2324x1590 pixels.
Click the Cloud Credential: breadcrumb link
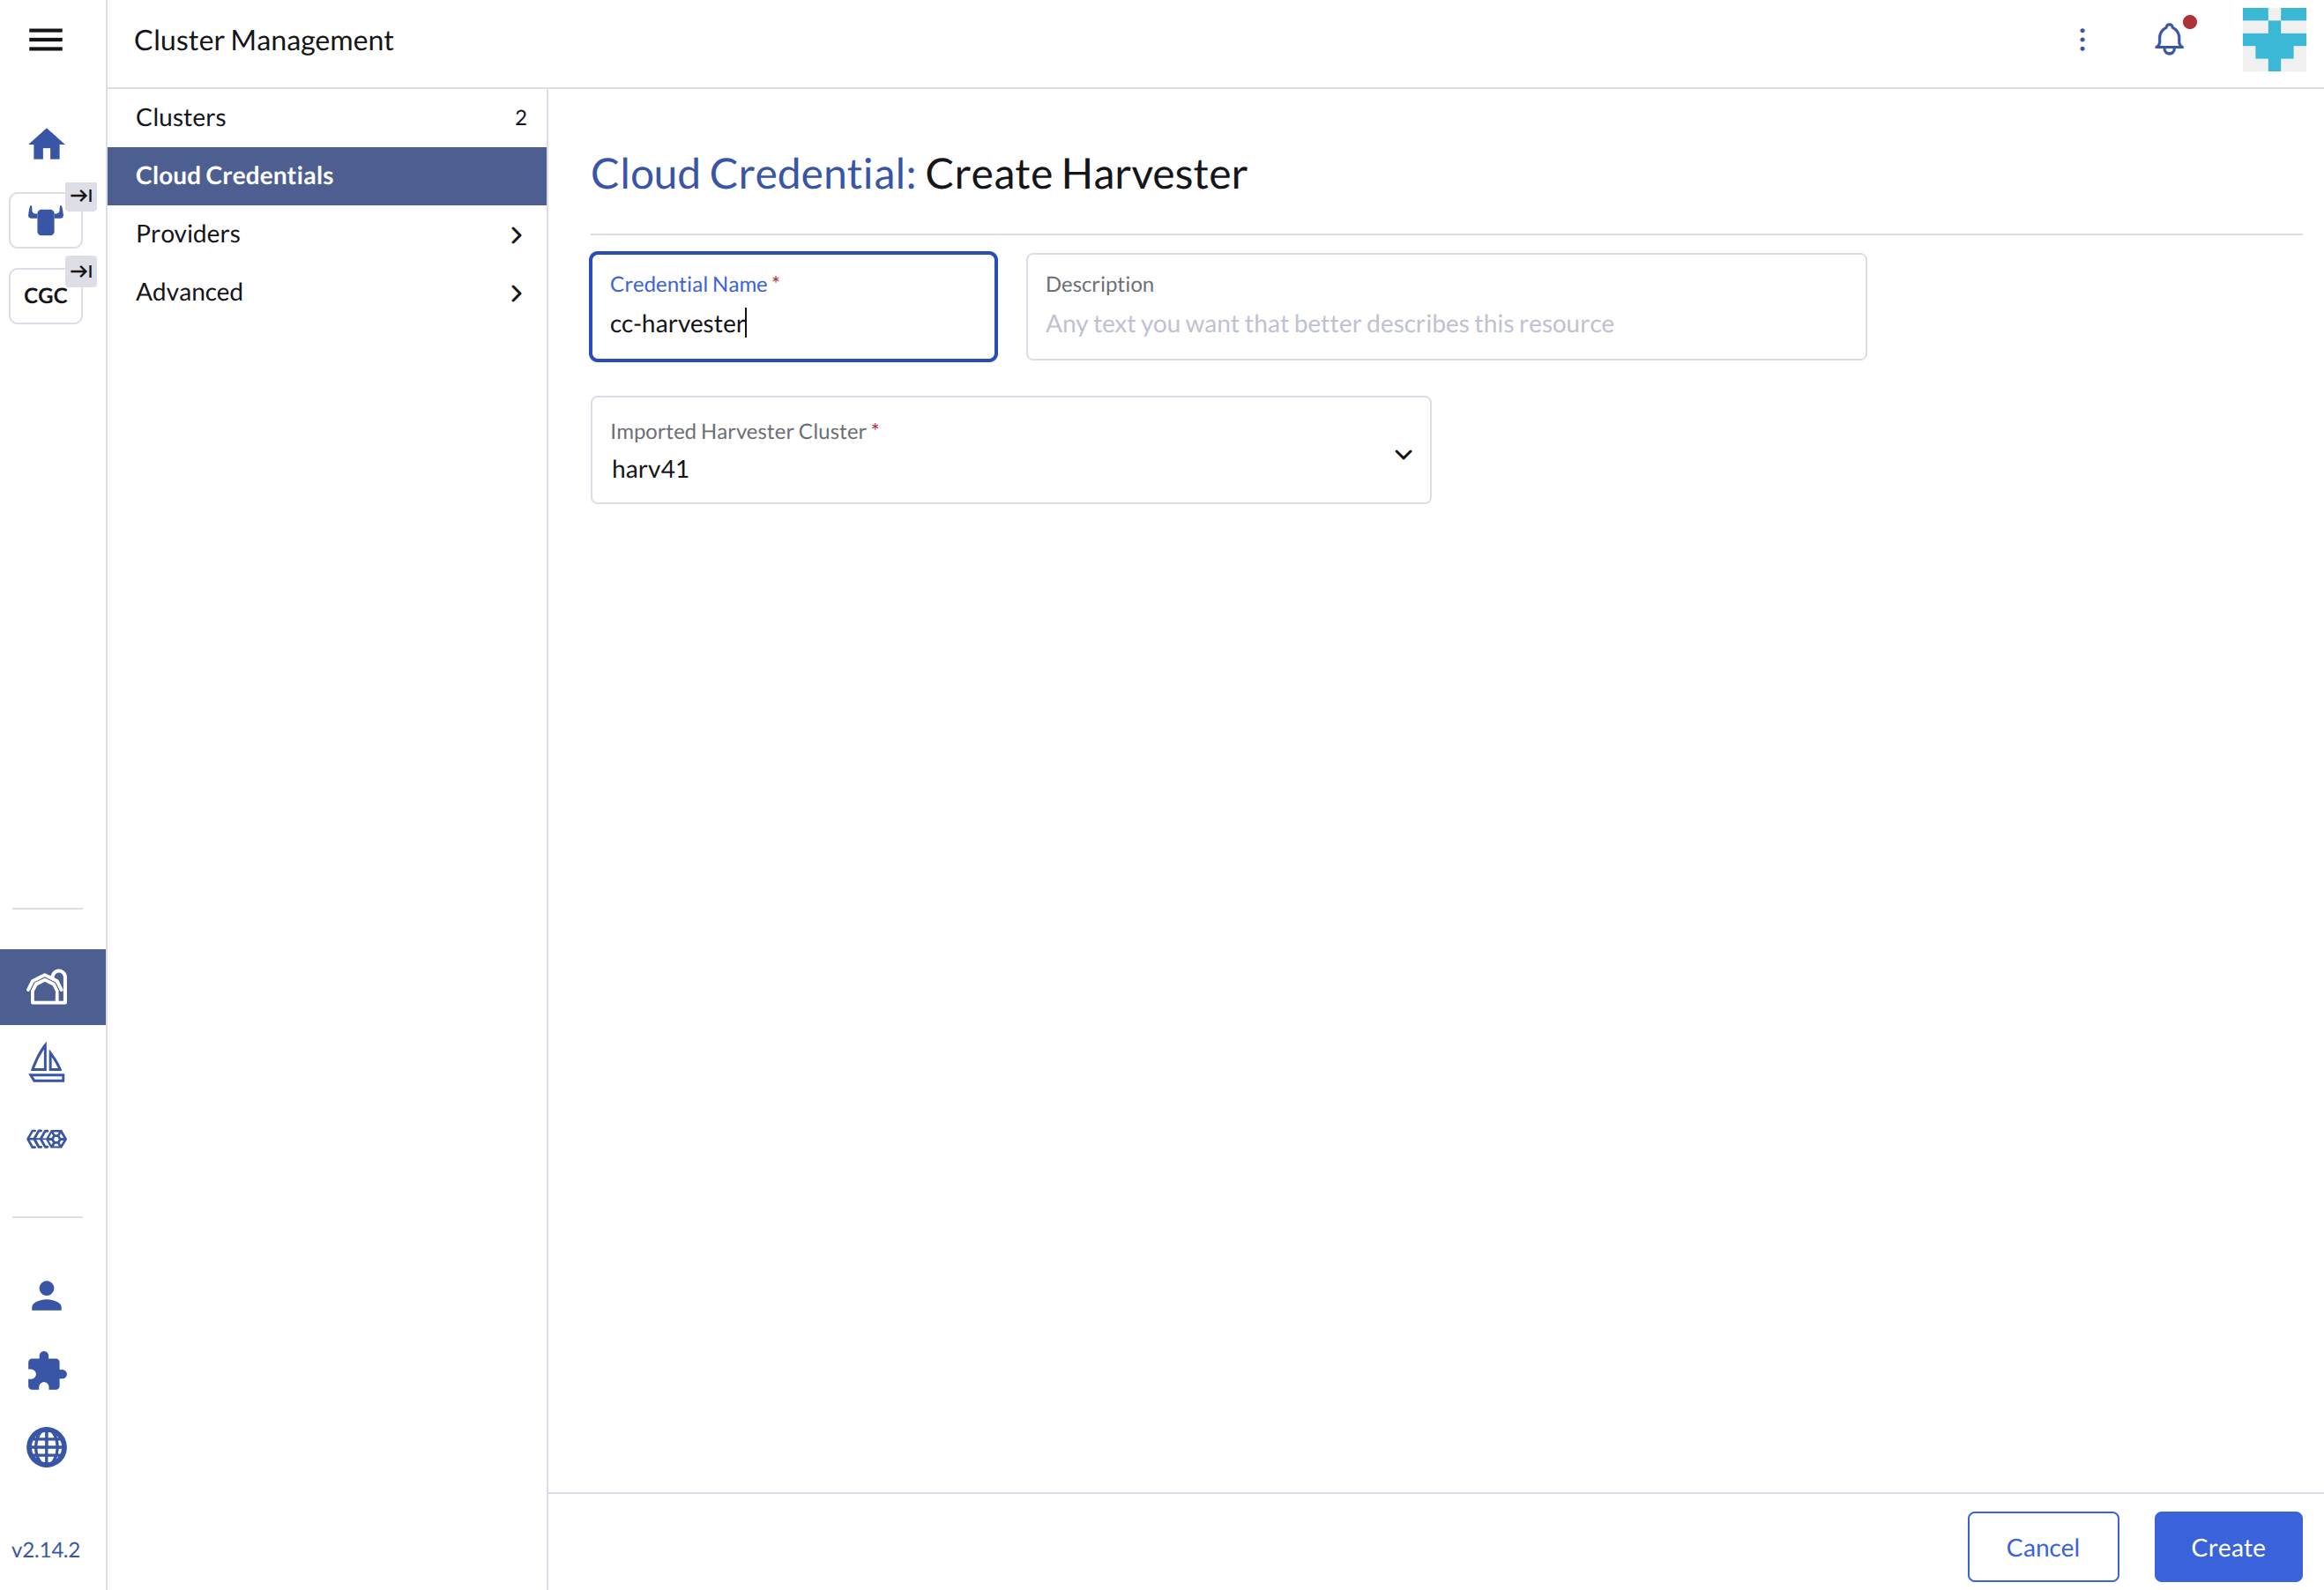(753, 174)
